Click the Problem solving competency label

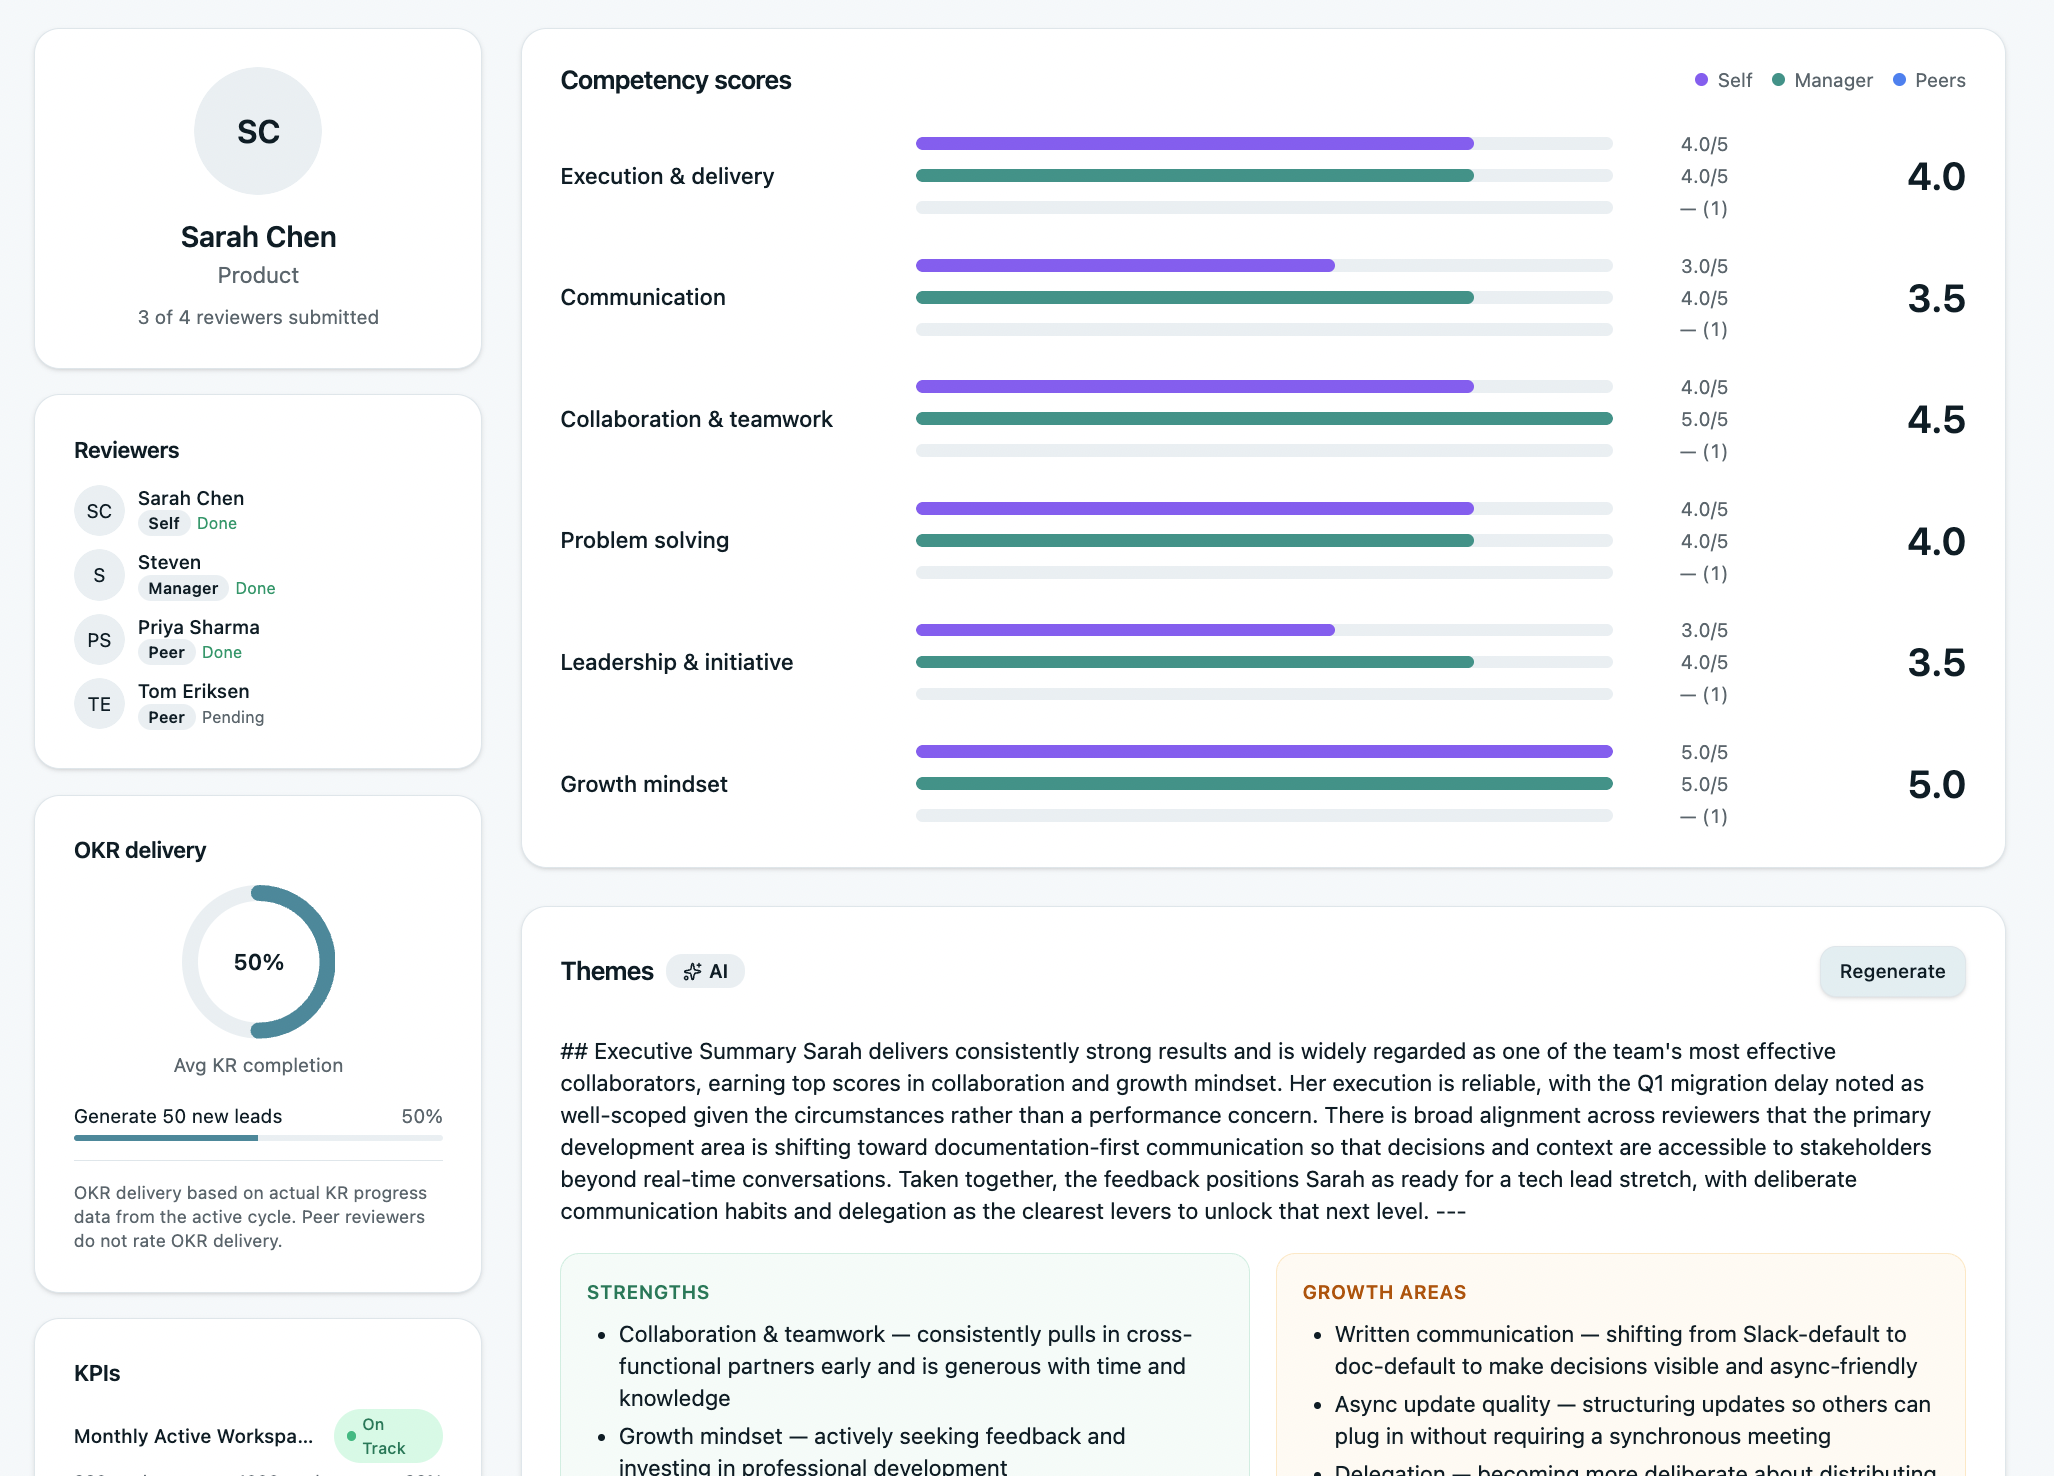point(644,540)
